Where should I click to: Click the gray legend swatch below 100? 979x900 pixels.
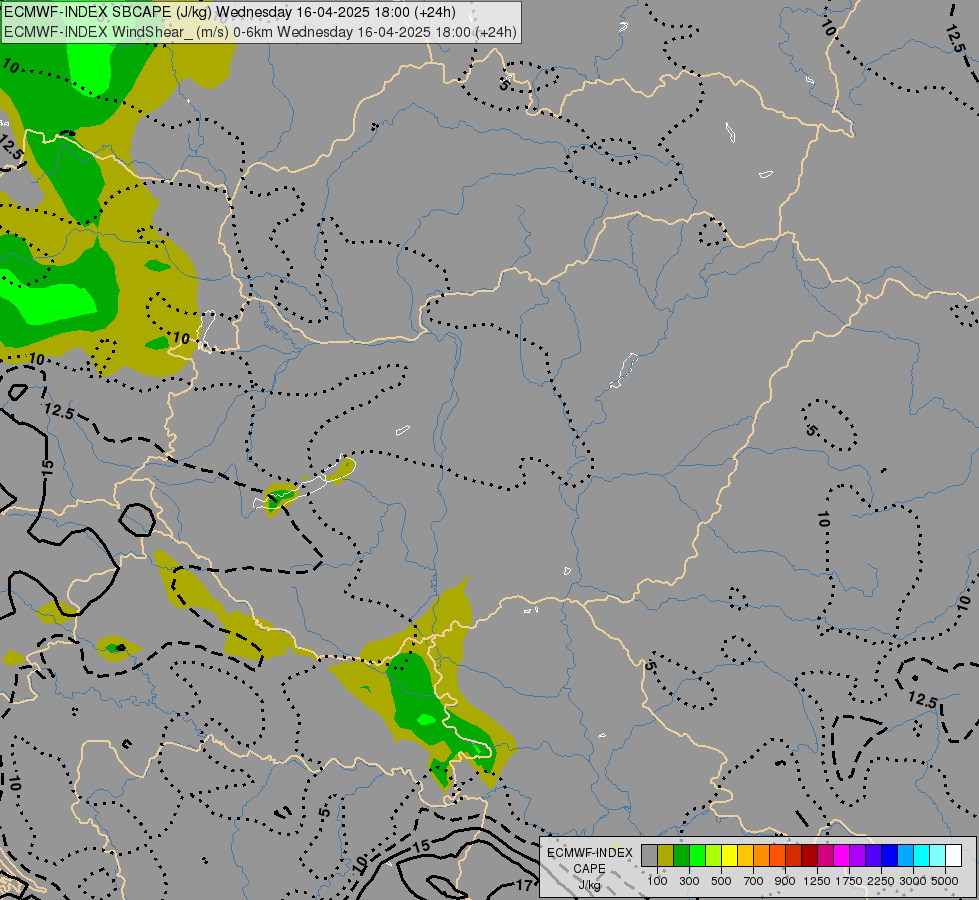(649, 856)
